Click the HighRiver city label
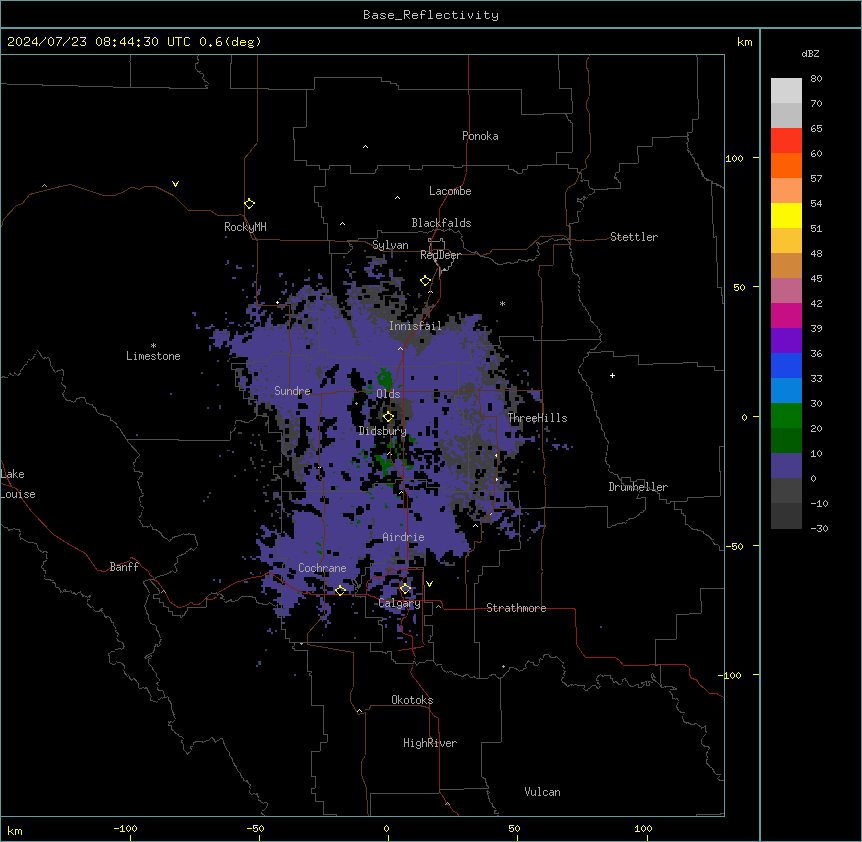The height and width of the screenshot is (842, 862). point(430,743)
